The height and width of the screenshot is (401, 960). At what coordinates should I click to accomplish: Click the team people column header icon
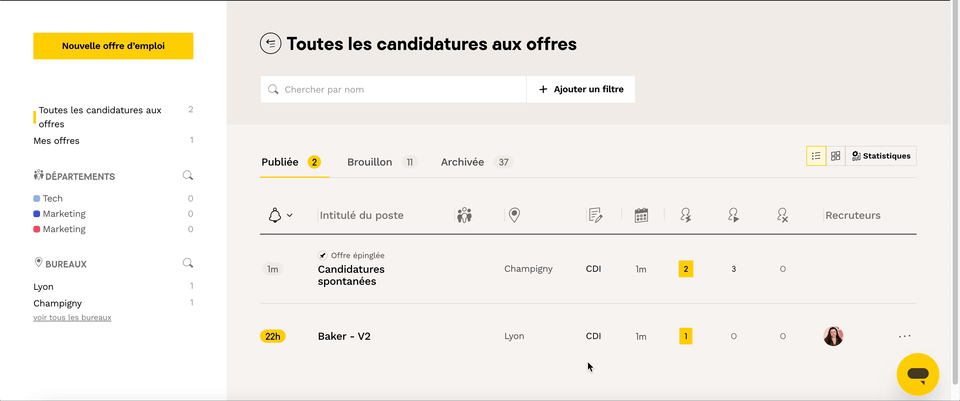(x=464, y=215)
